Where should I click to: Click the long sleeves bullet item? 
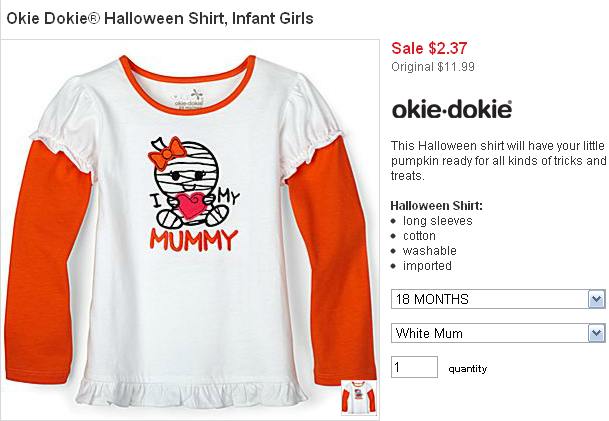click(438, 221)
